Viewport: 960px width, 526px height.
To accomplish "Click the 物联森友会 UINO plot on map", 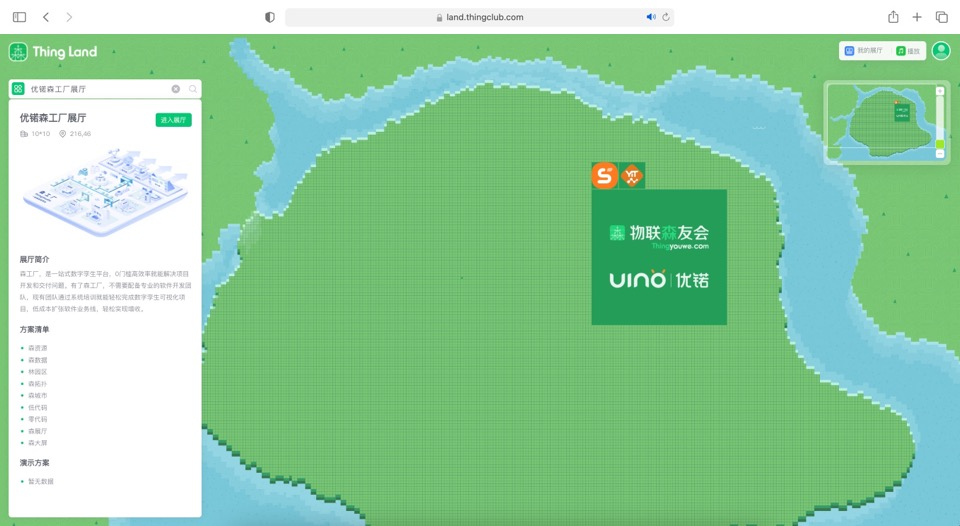I will click(659, 257).
